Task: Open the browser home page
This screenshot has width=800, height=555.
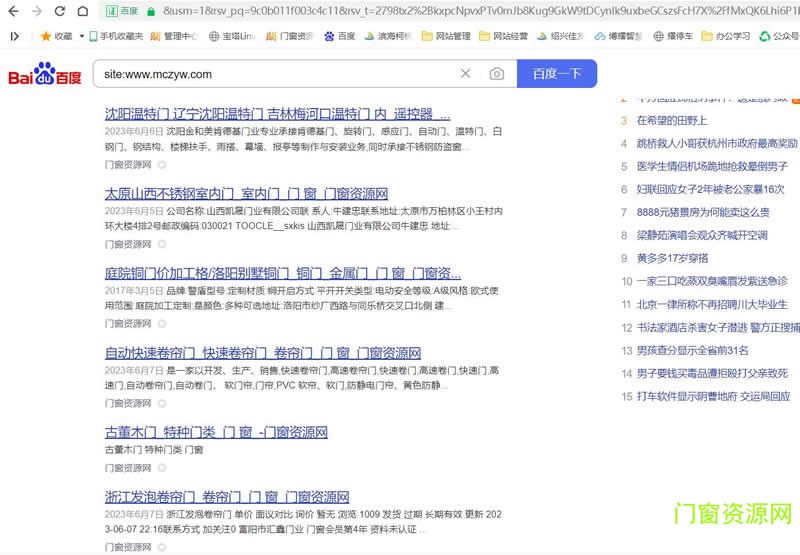Action: [x=83, y=11]
